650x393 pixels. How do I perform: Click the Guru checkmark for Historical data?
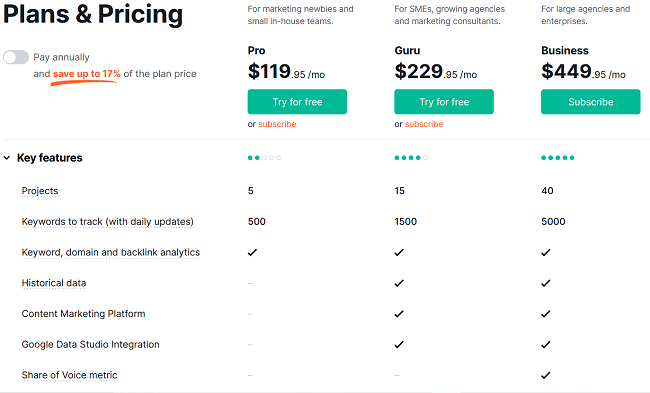click(399, 283)
